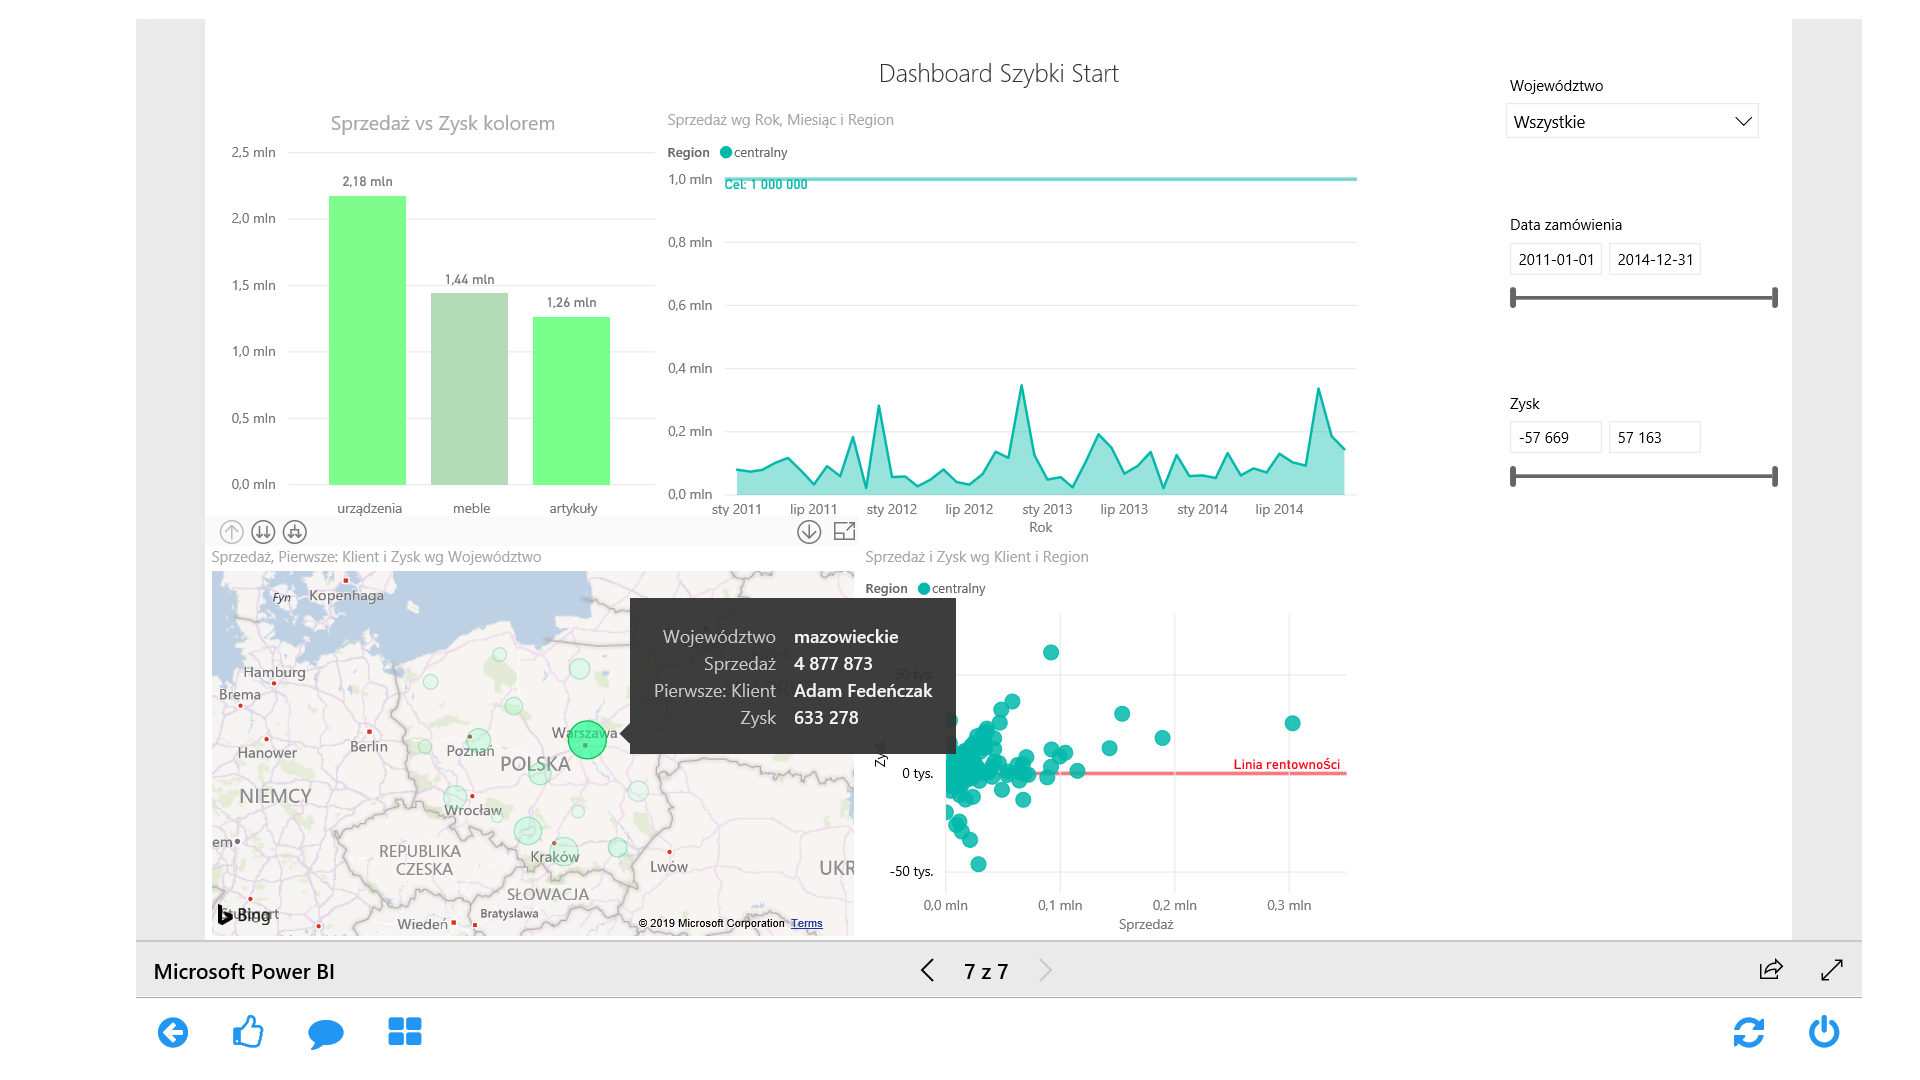Click the thumbs-up like icon

248,1031
